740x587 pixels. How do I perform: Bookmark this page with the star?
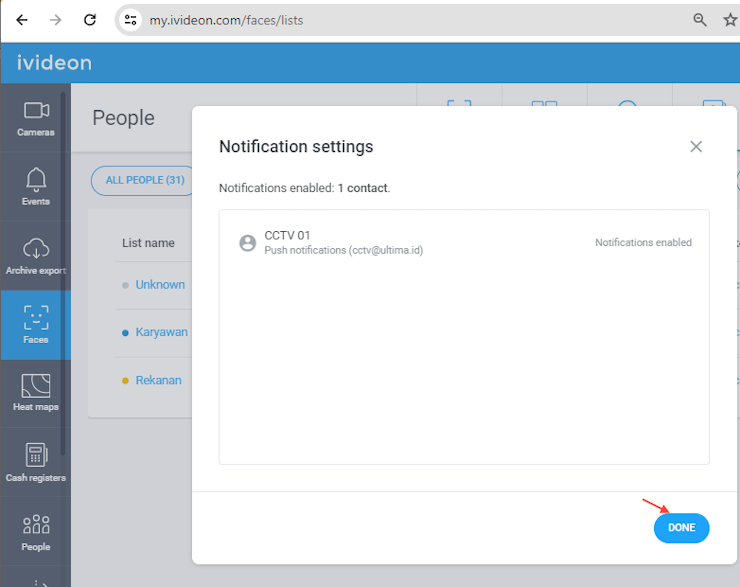pyautogui.click(x=730, y=20)
